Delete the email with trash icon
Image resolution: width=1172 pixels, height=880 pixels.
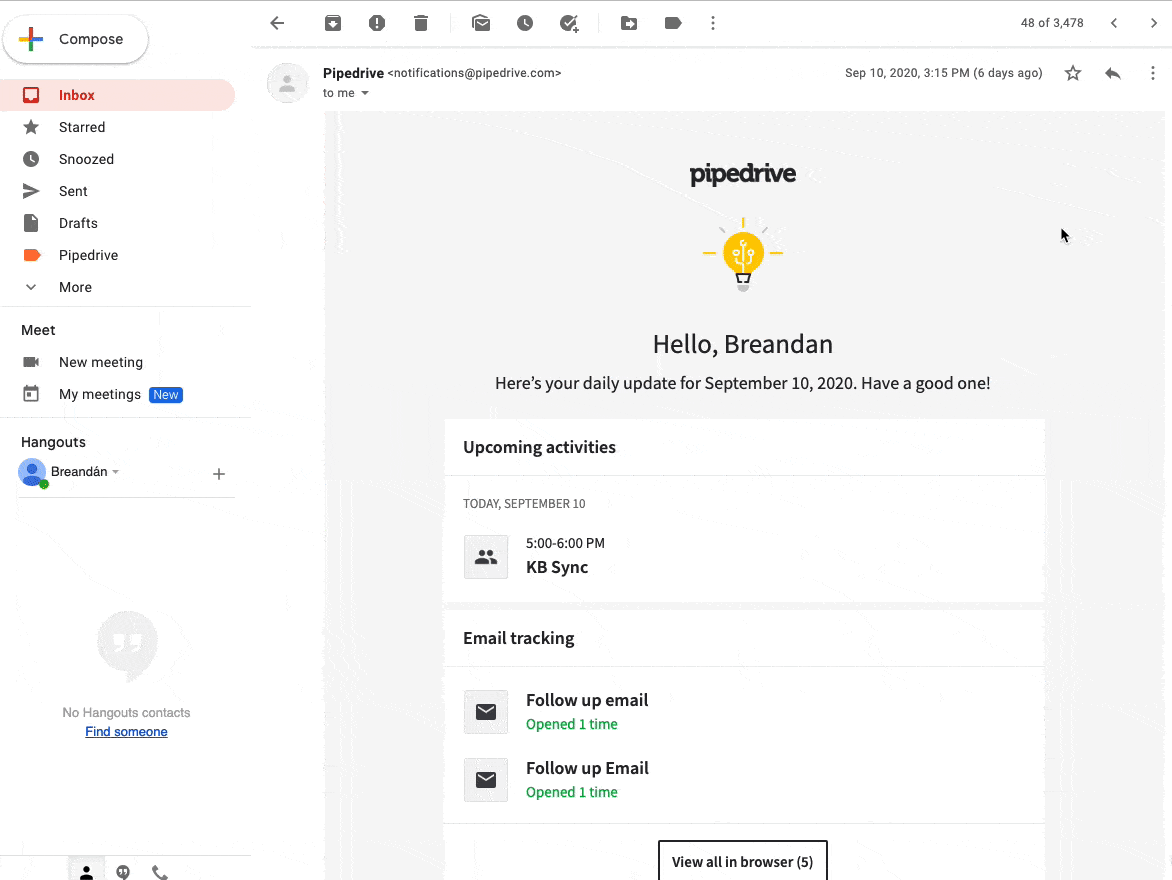pyautogui.click(x=421, y=23)
